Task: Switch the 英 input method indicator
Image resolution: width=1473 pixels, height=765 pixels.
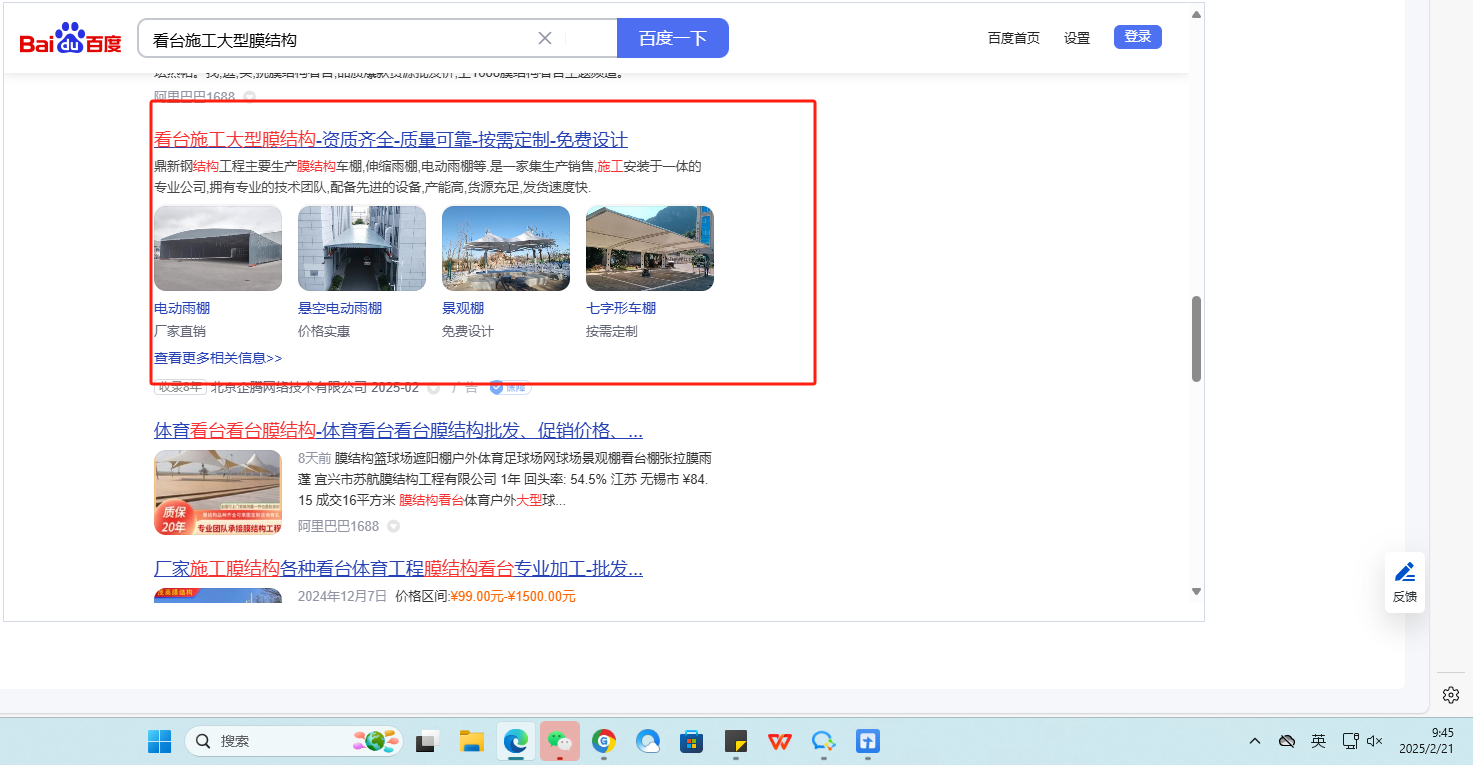Action: [1318, 741]
